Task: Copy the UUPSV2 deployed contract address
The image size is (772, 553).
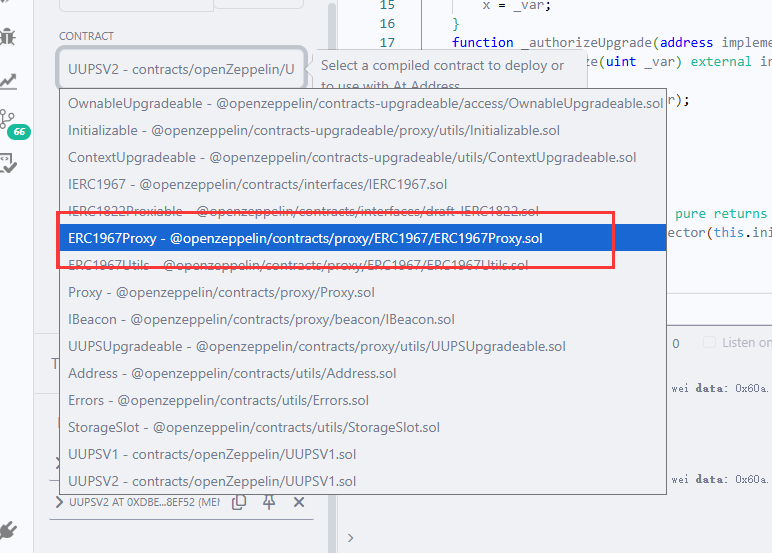Action: coord(239,502)
